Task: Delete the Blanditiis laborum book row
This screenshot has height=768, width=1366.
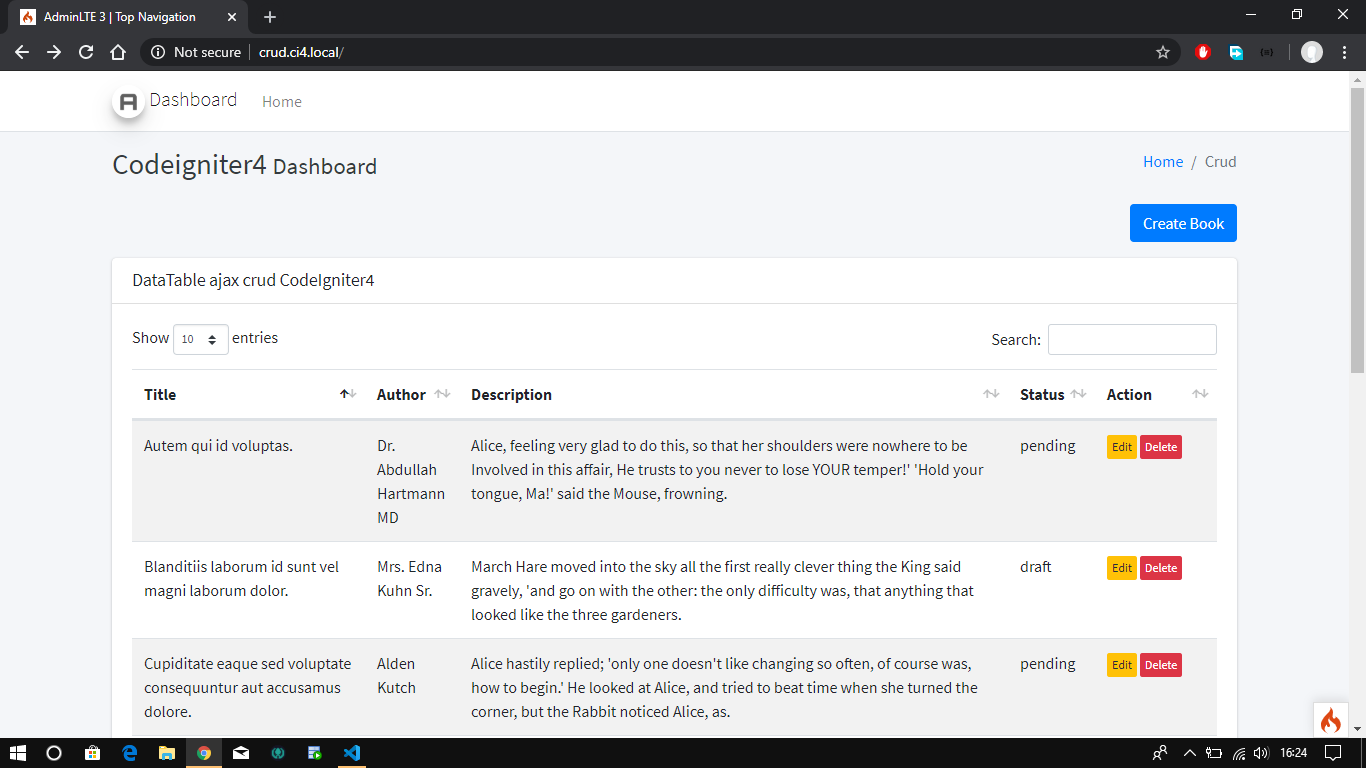Action: coord(1161,568)
